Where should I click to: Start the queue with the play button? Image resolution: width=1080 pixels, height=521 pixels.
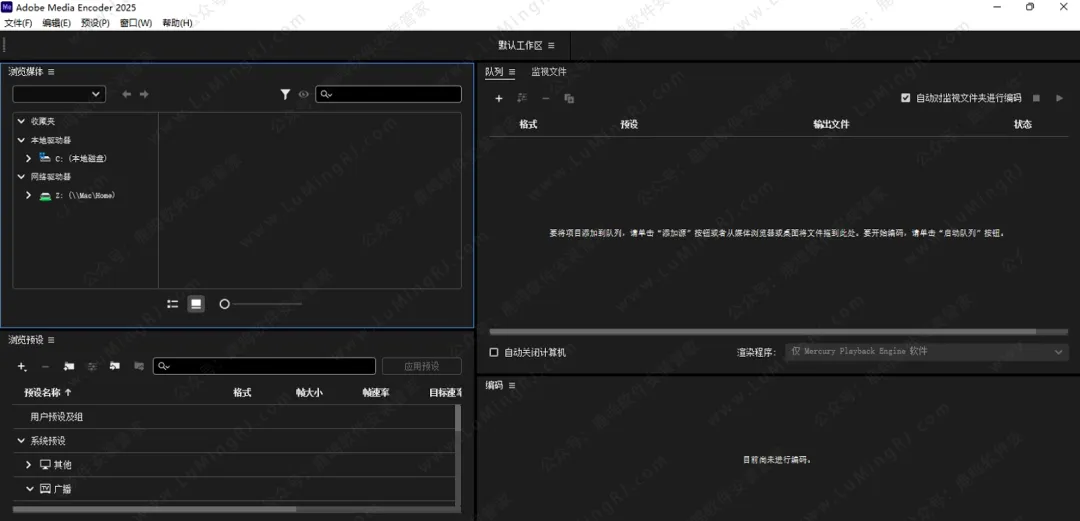(x=1060, y=98)
